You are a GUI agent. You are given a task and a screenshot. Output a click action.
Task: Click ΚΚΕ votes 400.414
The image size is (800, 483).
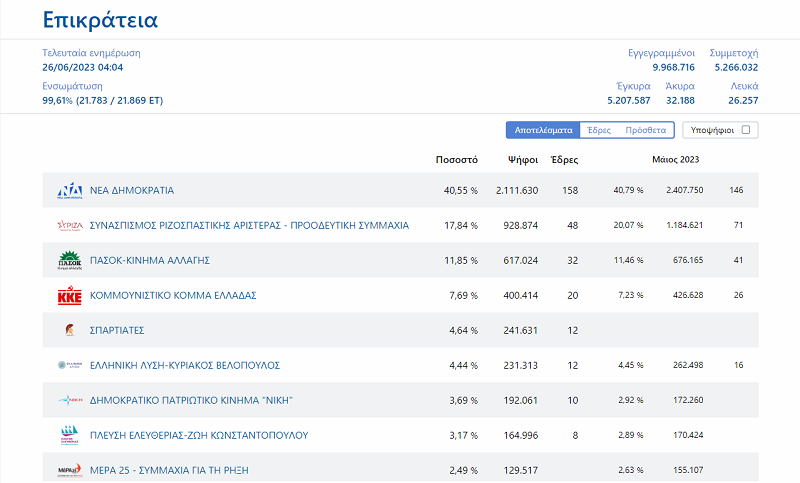pyautogui.click(x=520, y=295)
